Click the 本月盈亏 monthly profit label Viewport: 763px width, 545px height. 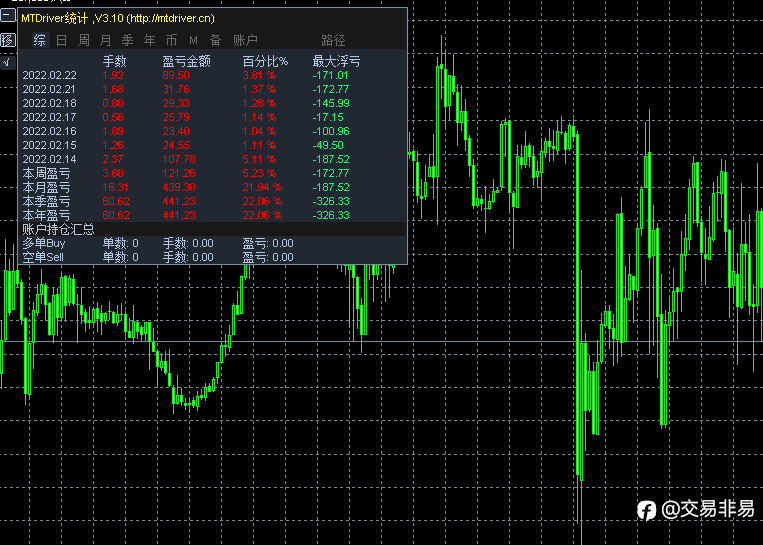coord(46,187)
